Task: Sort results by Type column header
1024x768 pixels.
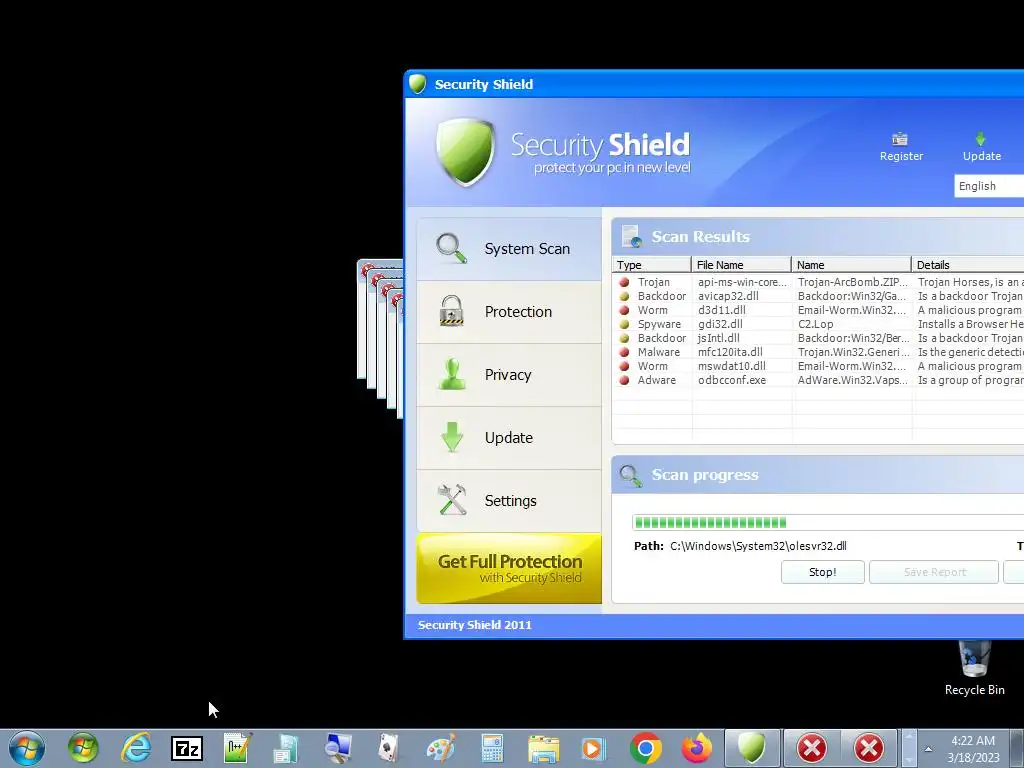Action: (x=651, y=264)
